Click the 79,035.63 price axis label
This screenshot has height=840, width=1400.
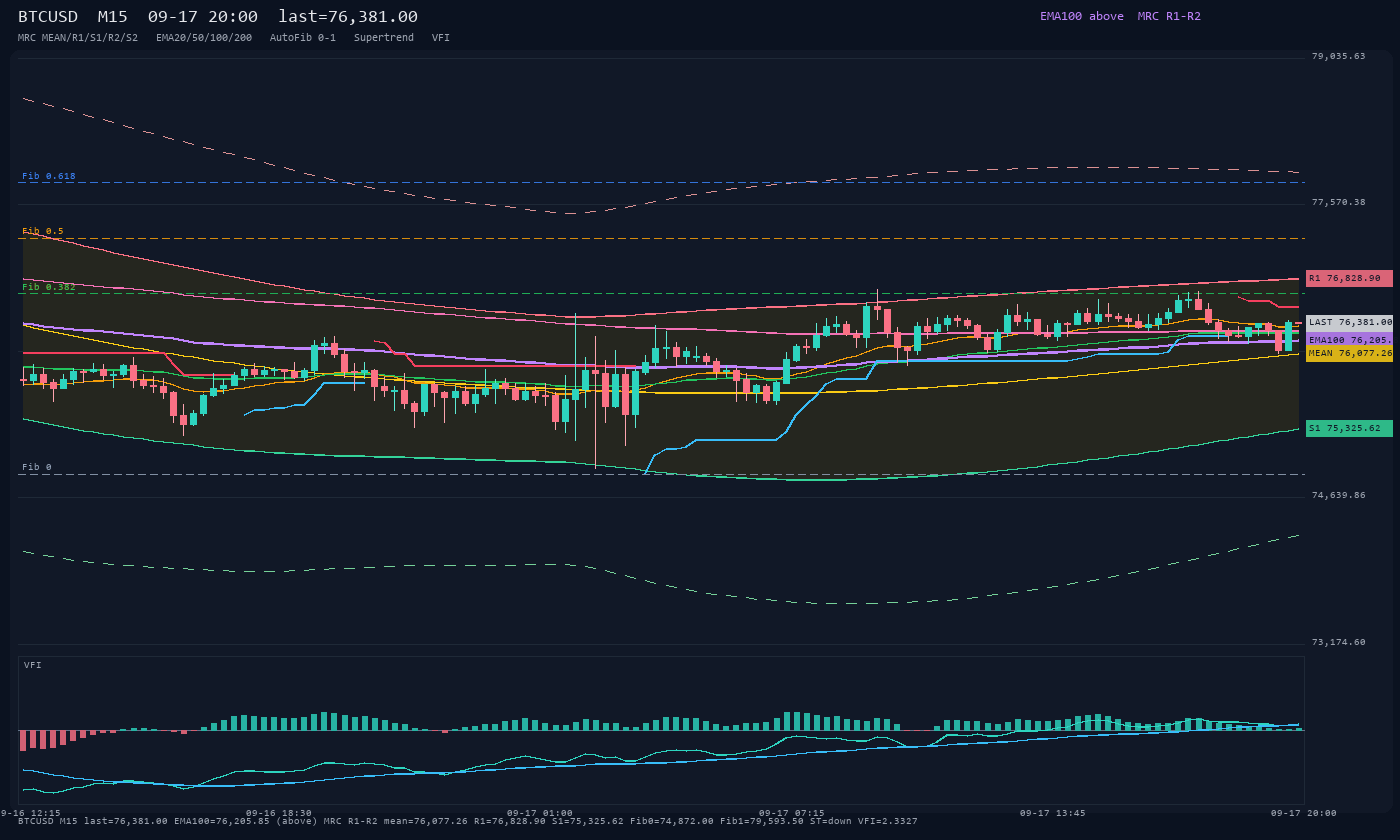pyautogui.click(x=1338, y=56)
